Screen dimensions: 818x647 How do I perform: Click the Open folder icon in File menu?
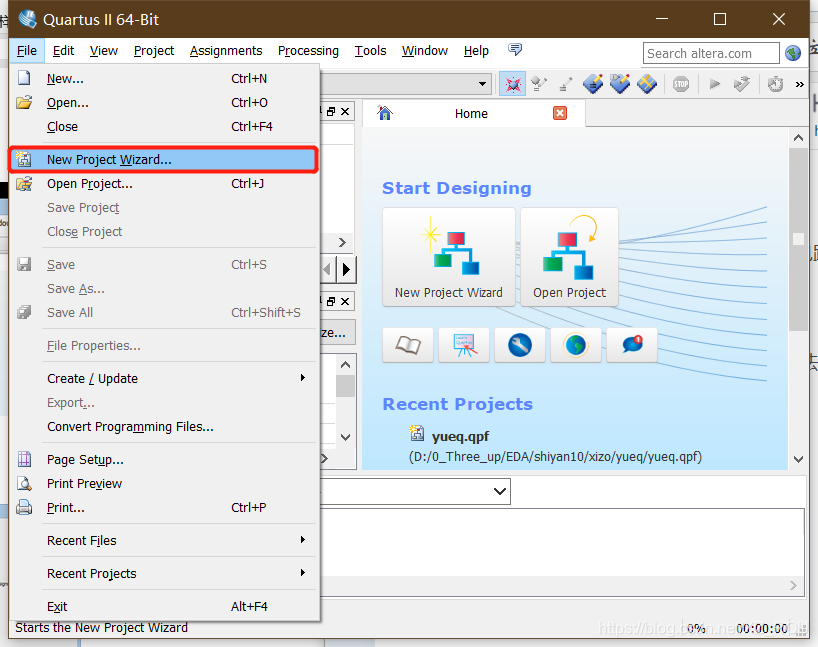24,102
